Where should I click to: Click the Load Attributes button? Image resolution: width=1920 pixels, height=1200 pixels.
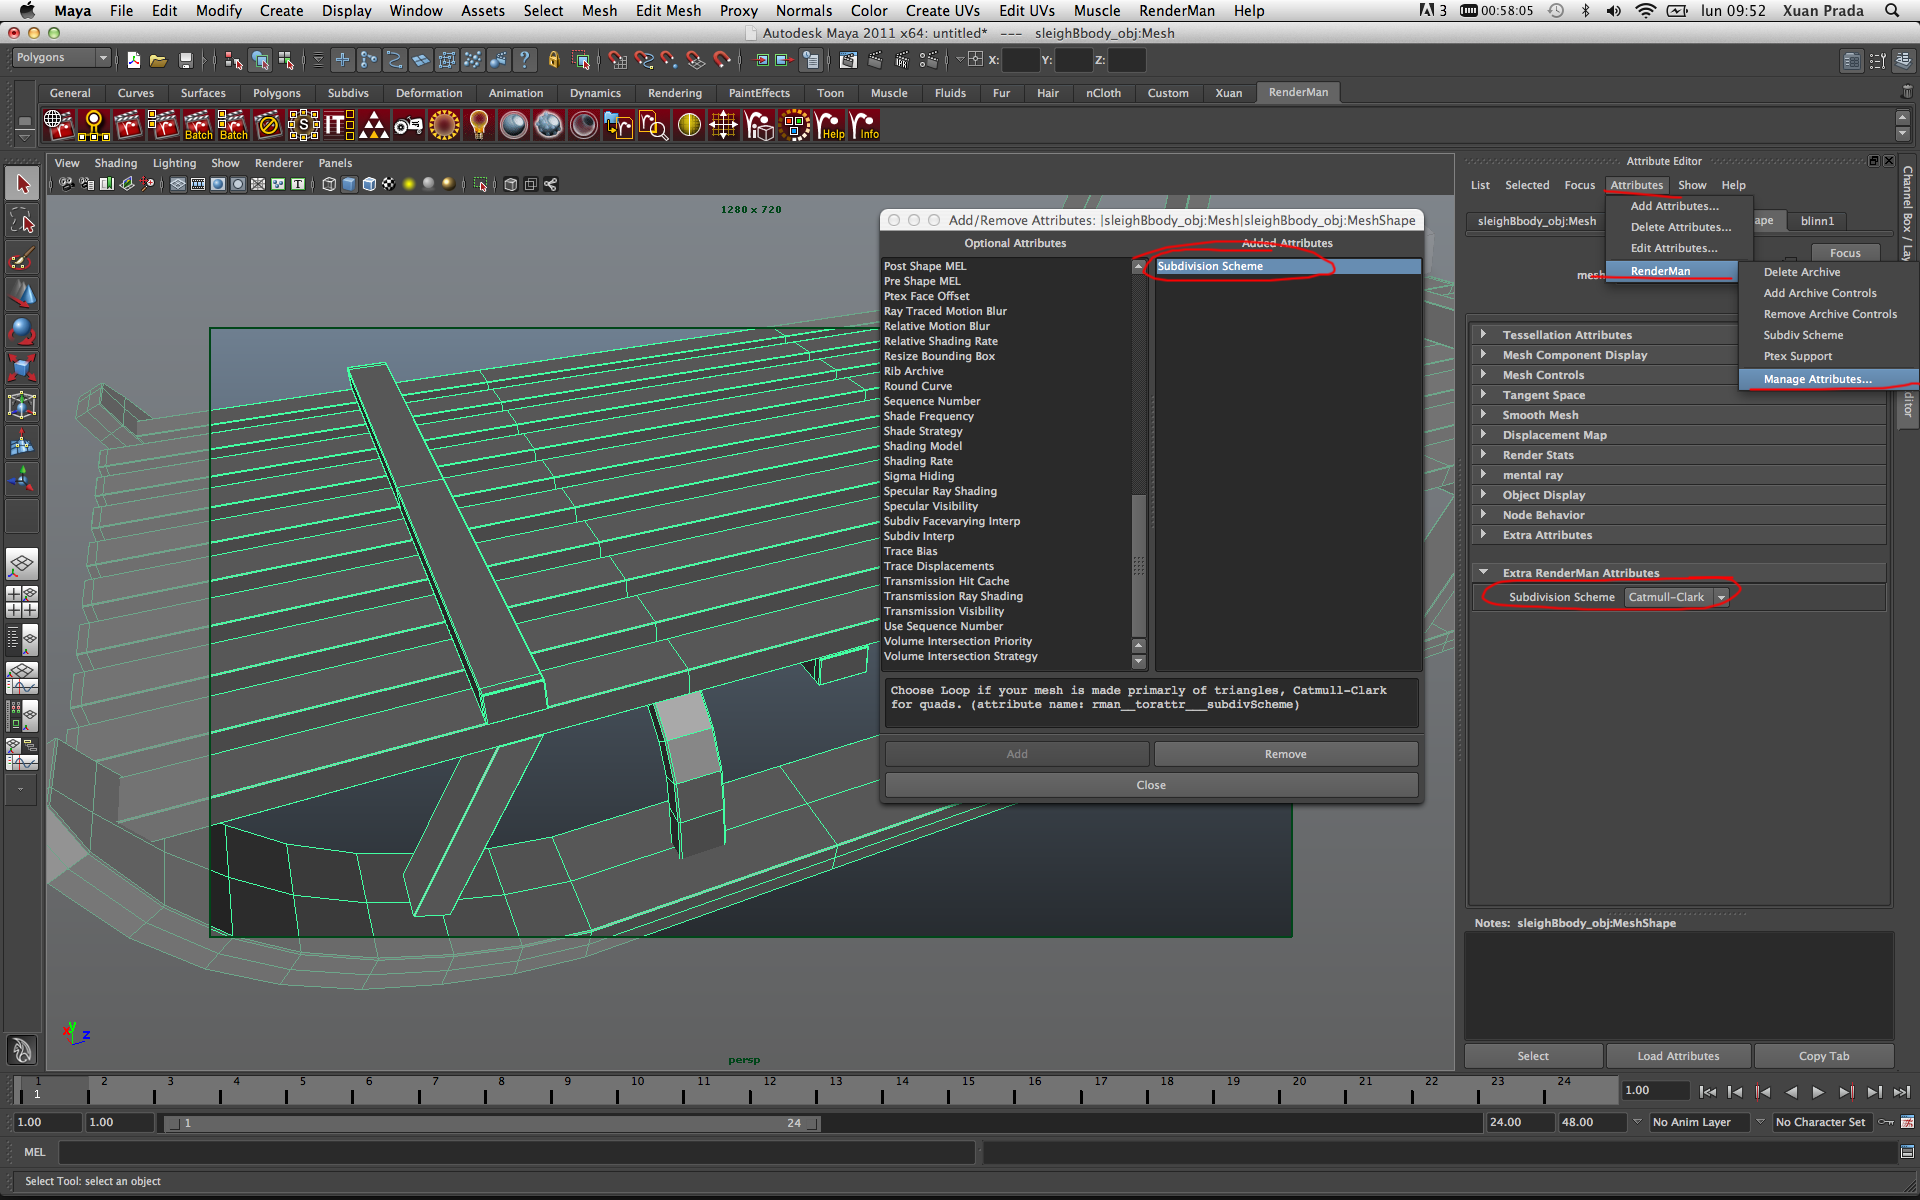pyautogui.click(x=1678, y=1056)
